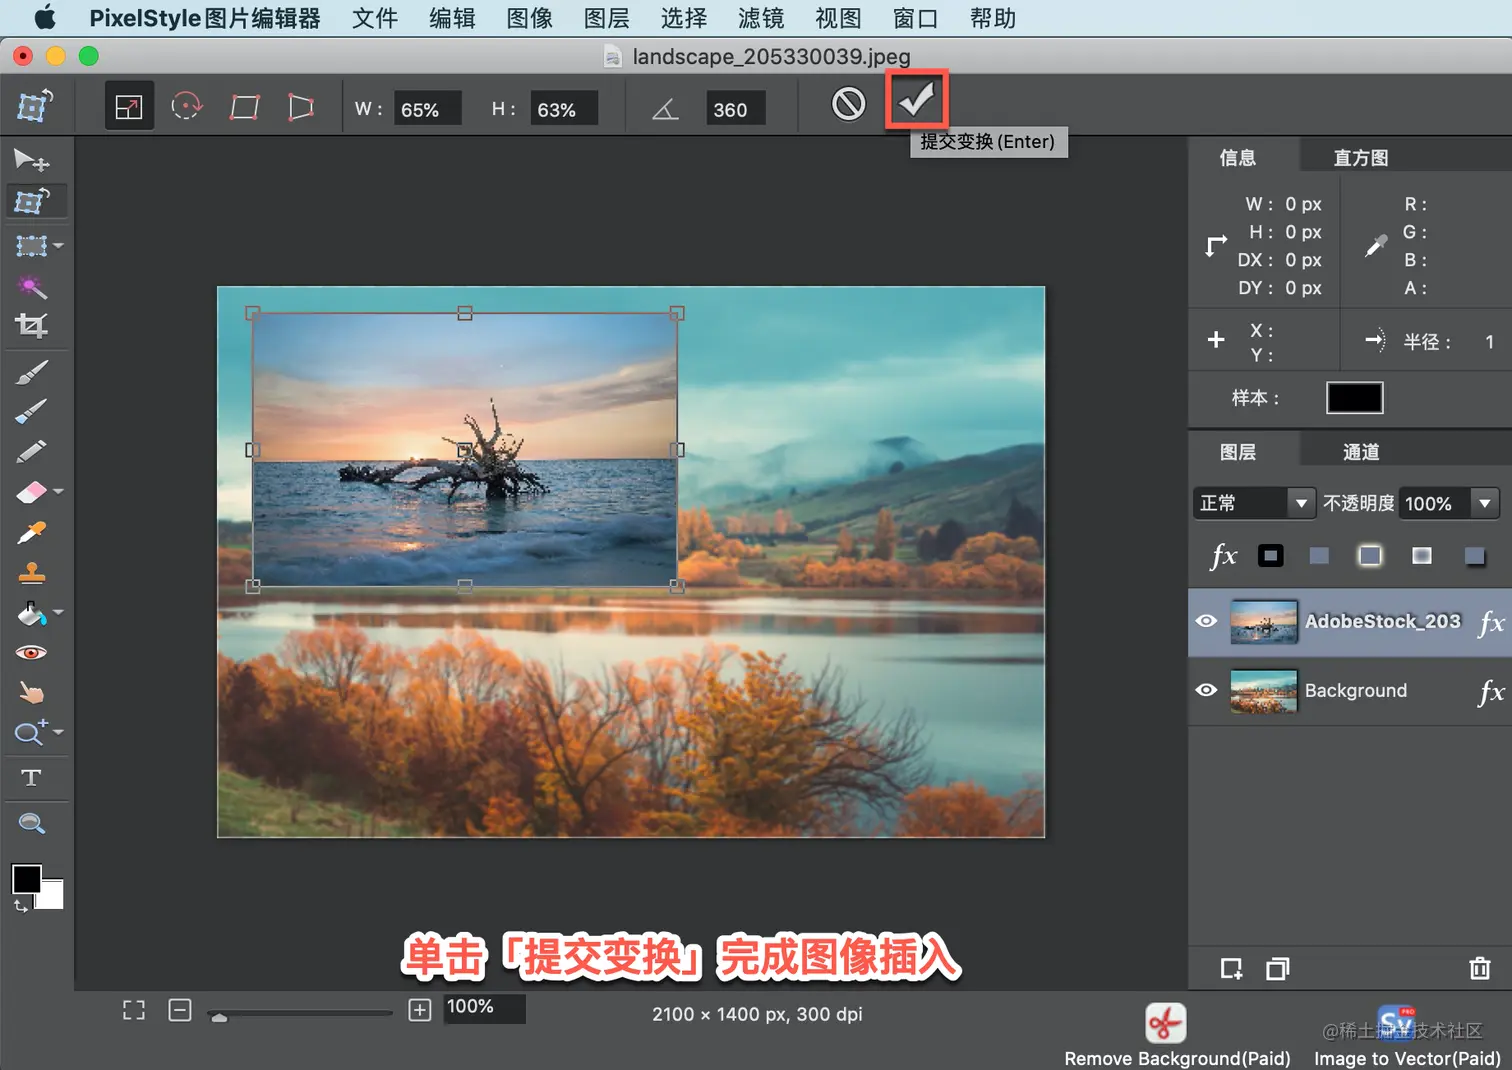Open the 视图 menu
Screen dimensions: 1512x1070
(x=838, y=18)
